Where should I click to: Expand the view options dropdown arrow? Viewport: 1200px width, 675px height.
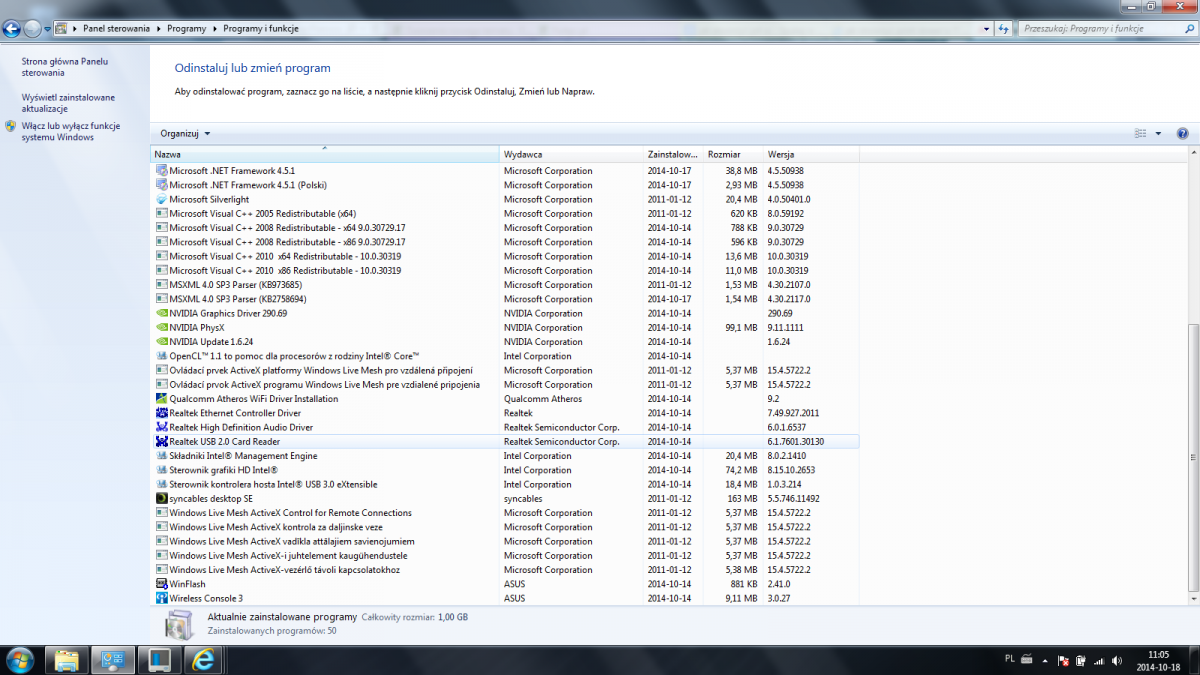tap(1158, 133)
